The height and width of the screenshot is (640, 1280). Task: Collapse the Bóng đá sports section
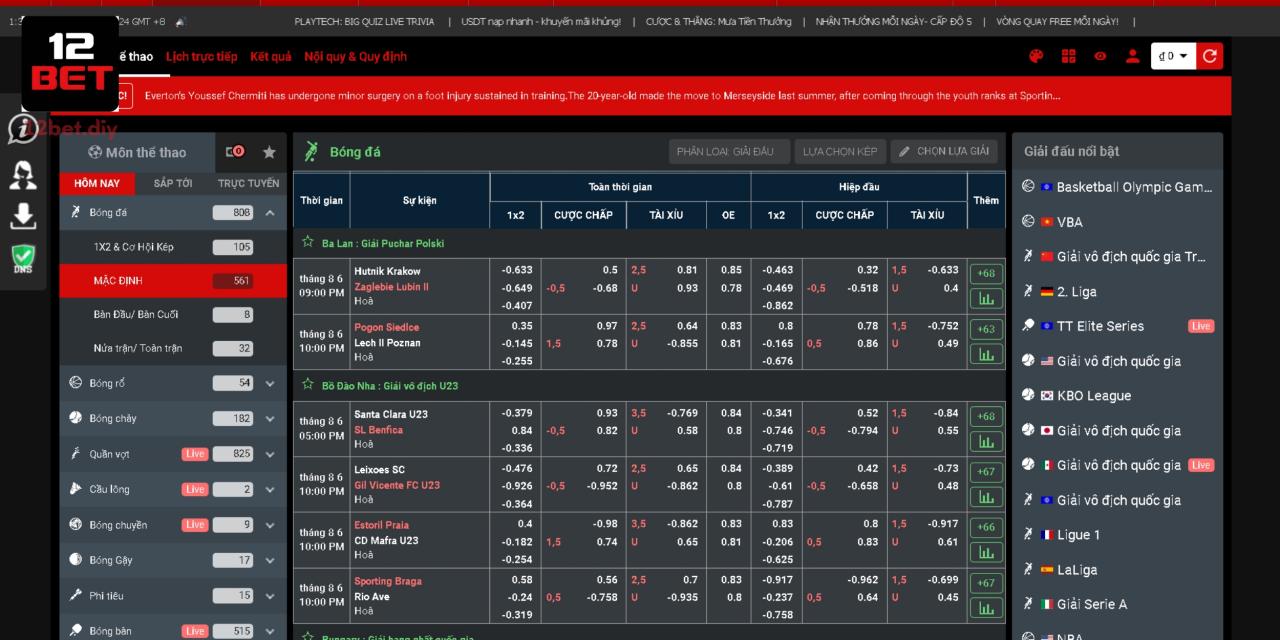(269, 212)
